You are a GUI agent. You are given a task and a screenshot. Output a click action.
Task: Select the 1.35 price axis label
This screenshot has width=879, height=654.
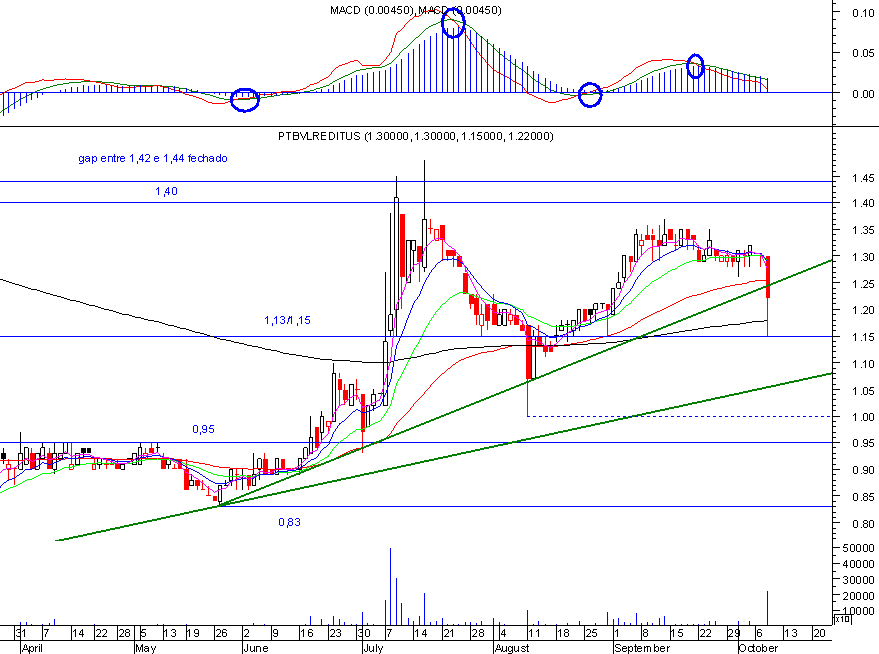[x=863, y=230]
